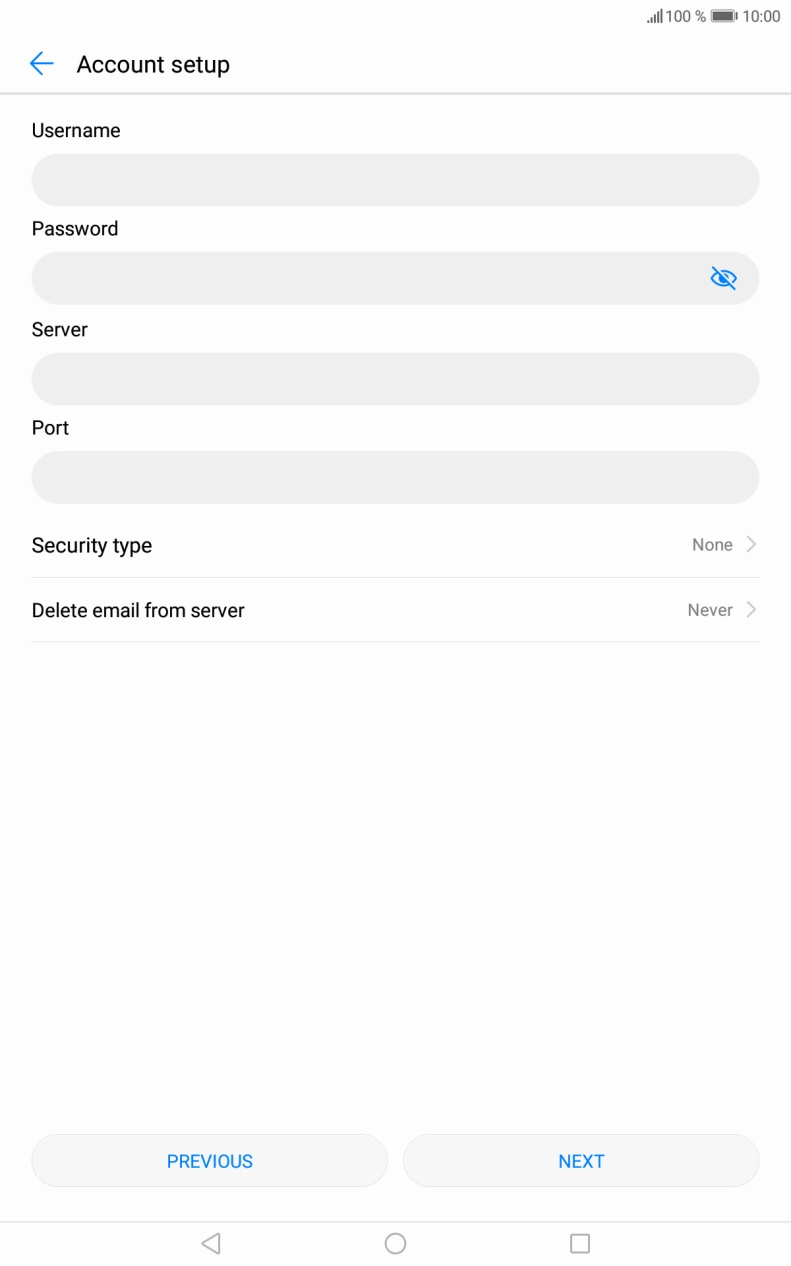791x1266 pixels.
Task: Select the Server text field
Action: click(395, 379)
